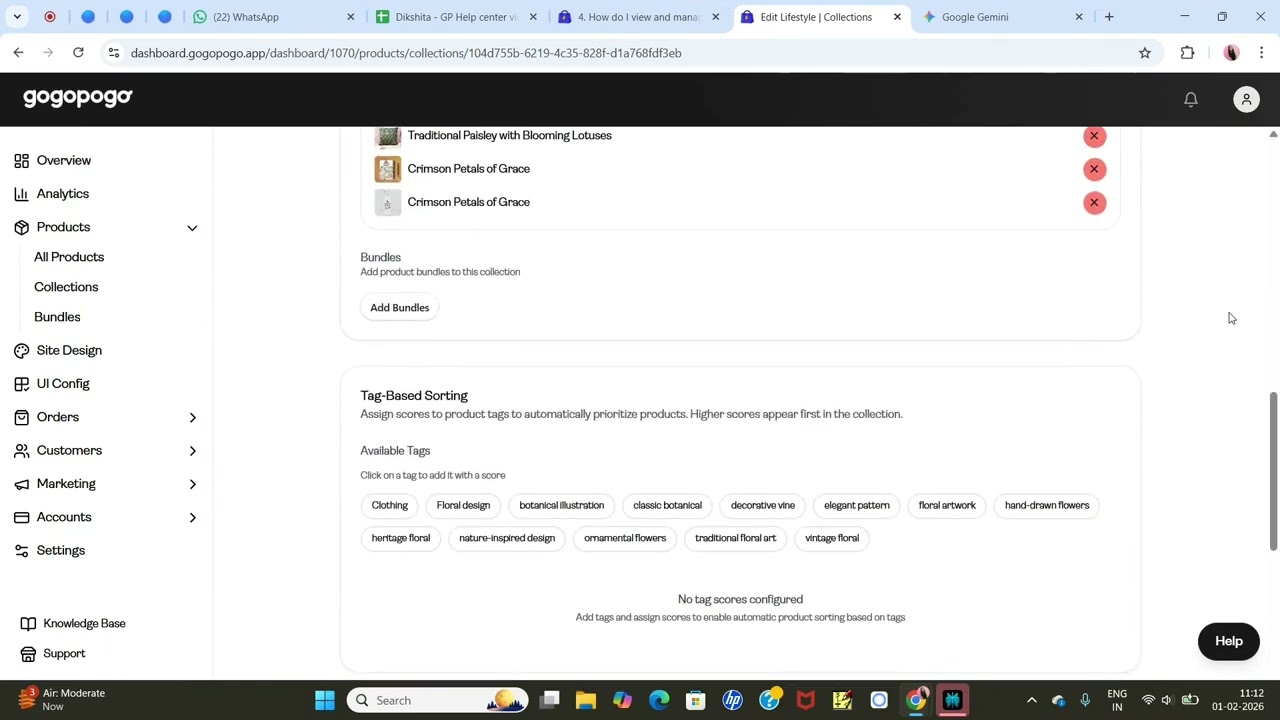This screenshot has width=1280, height=720.
Task: Click the page vertical scrollbar thumb
Action: tap(1273, 470)
